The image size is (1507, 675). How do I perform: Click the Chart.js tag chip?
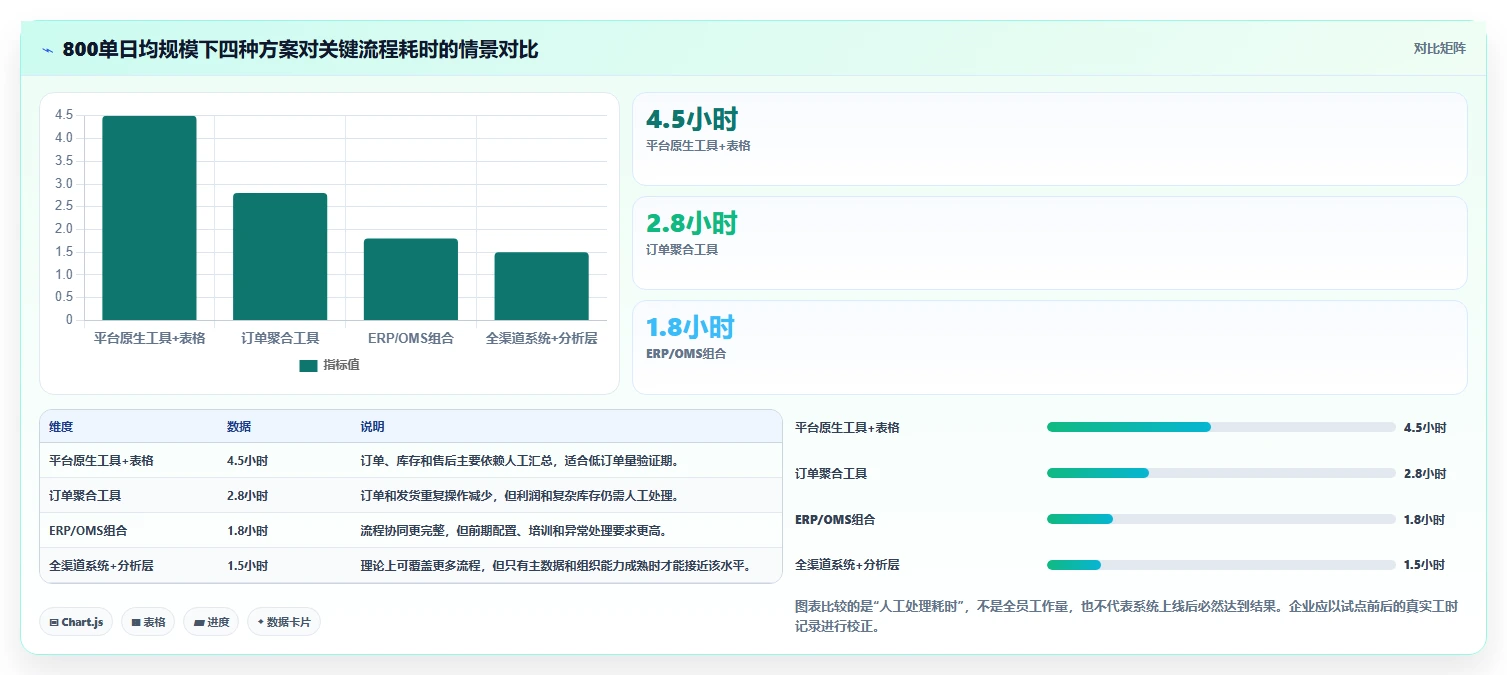tap(77, 622)
